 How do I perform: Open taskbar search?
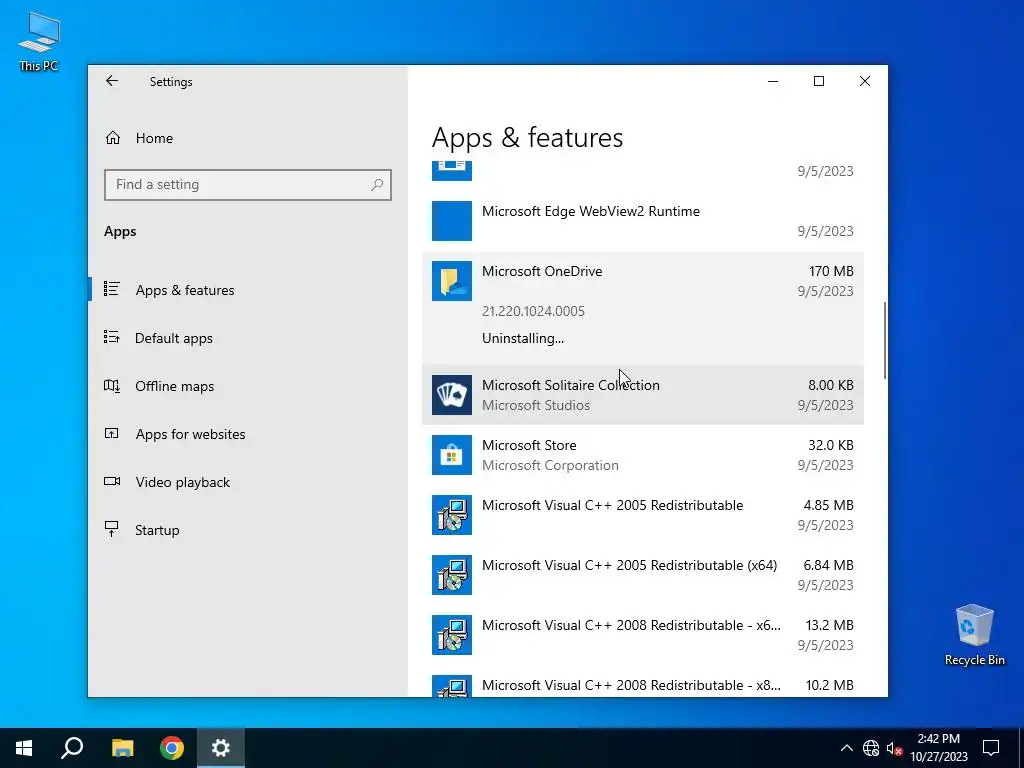pyautogui.click(x=72, y=748)
